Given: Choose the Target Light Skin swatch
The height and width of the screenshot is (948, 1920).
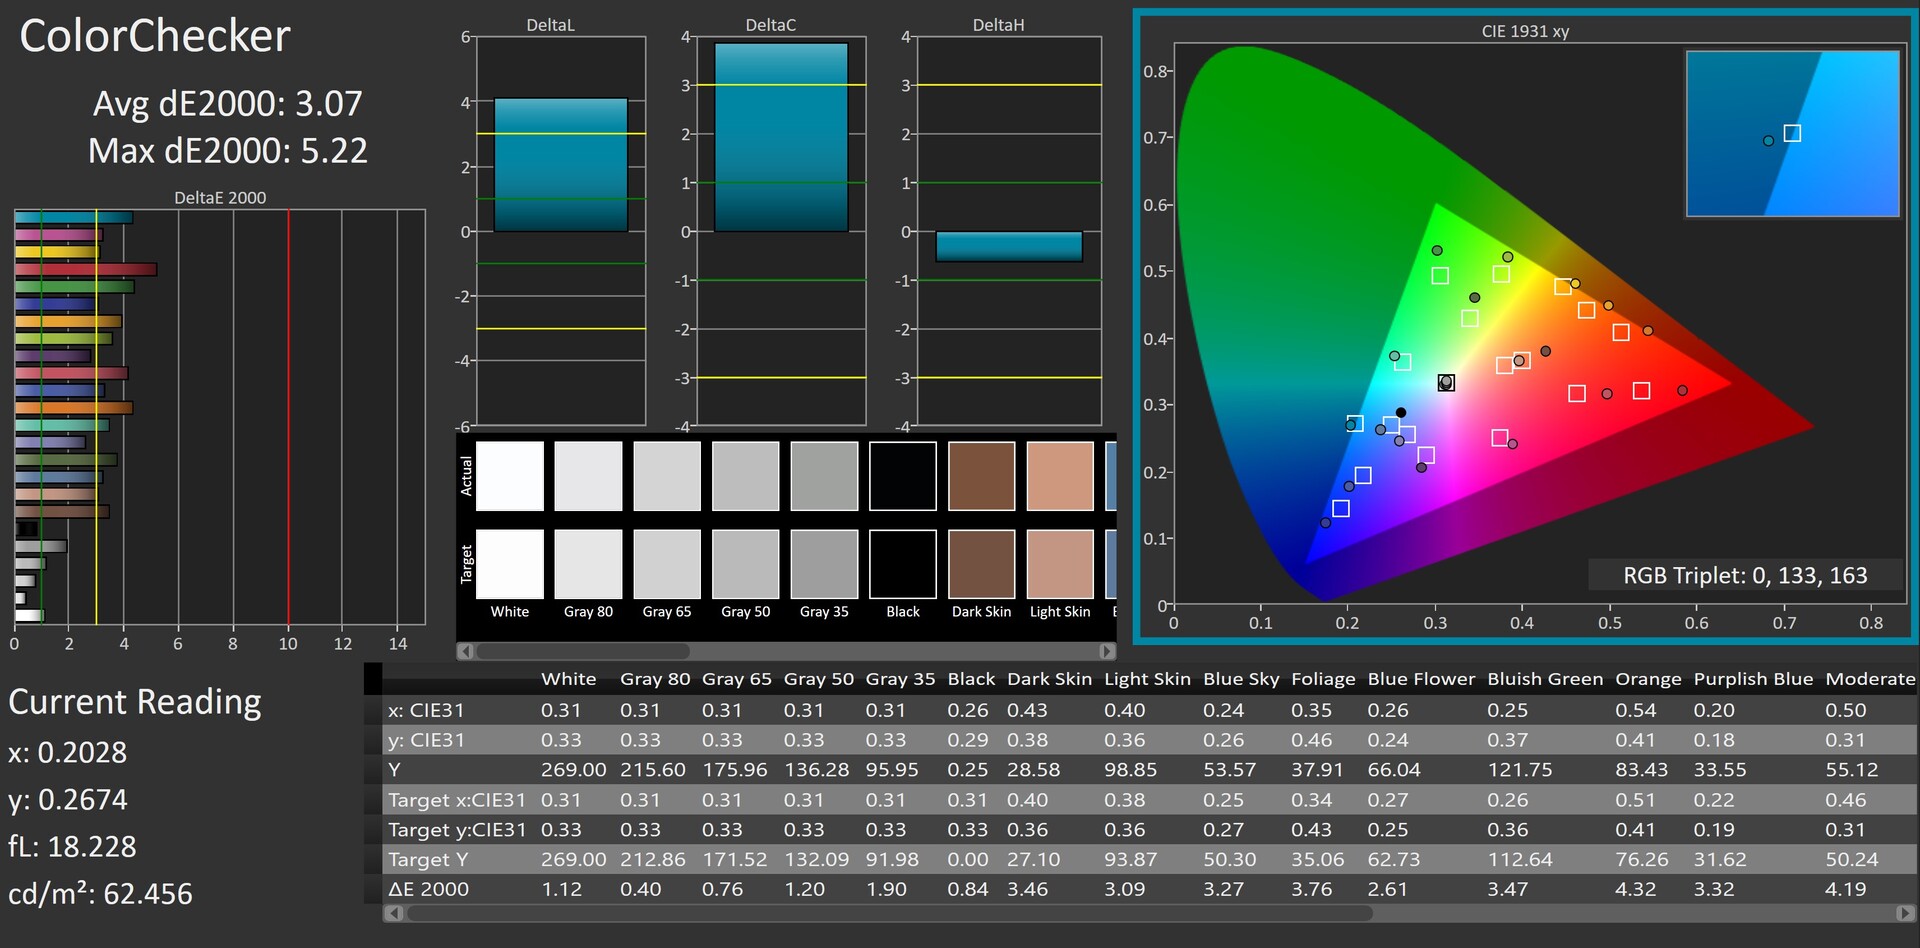Looking at the screenshot, I should point(1060,564).
